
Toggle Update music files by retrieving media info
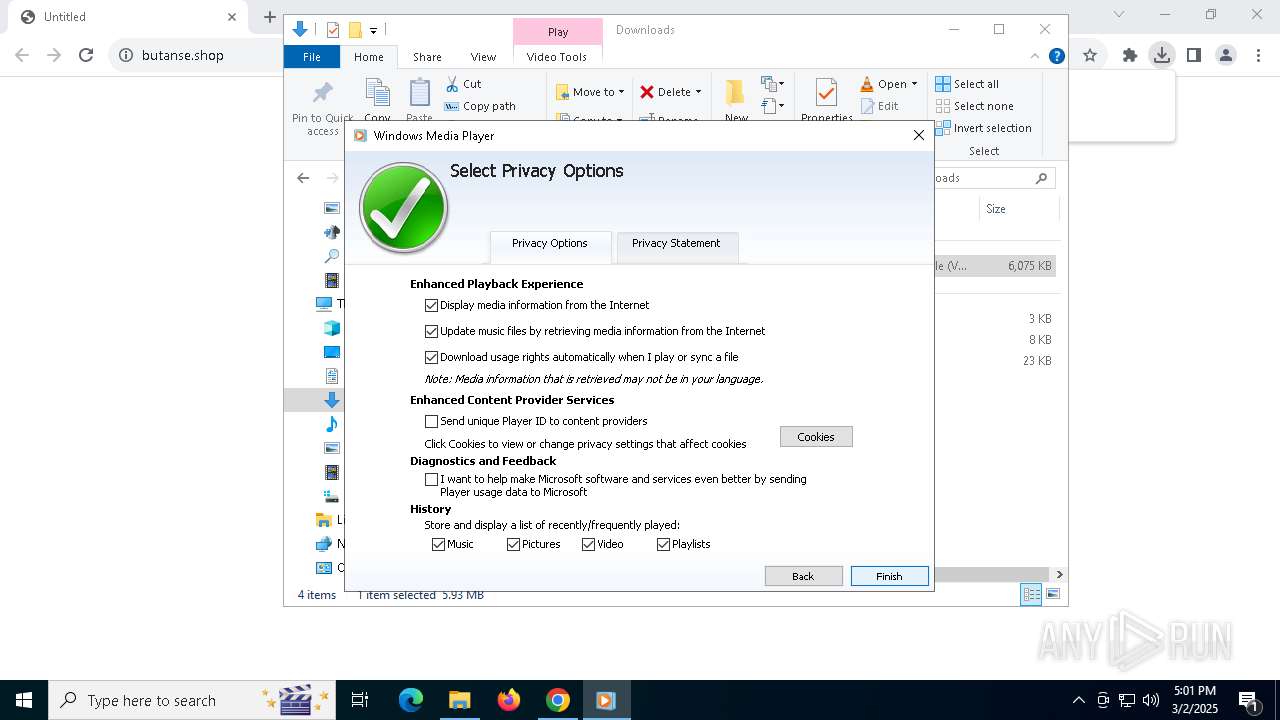pyautogui.click(x=432, y=331)
